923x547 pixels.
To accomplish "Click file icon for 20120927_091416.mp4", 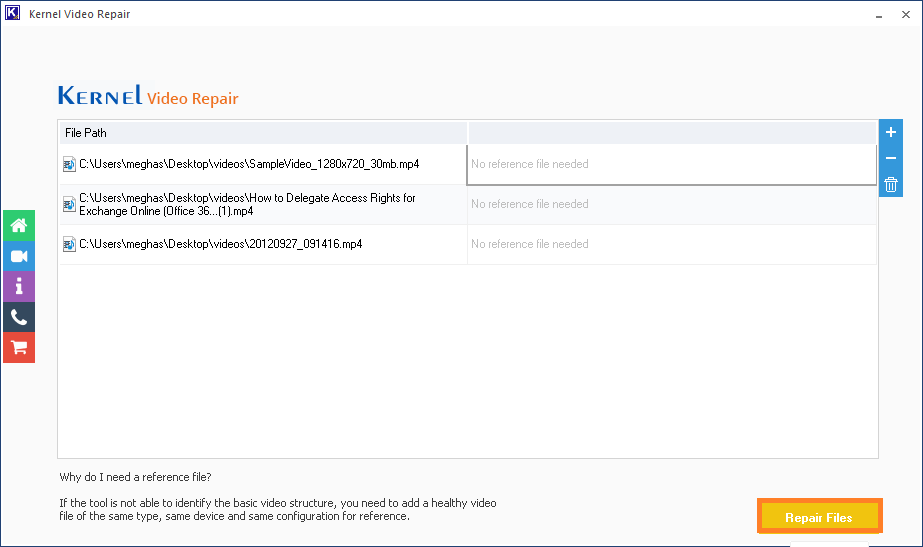I will point(69,244).
